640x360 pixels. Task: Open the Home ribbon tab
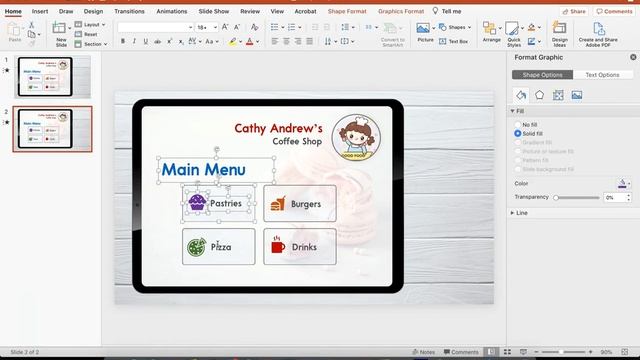13,11
